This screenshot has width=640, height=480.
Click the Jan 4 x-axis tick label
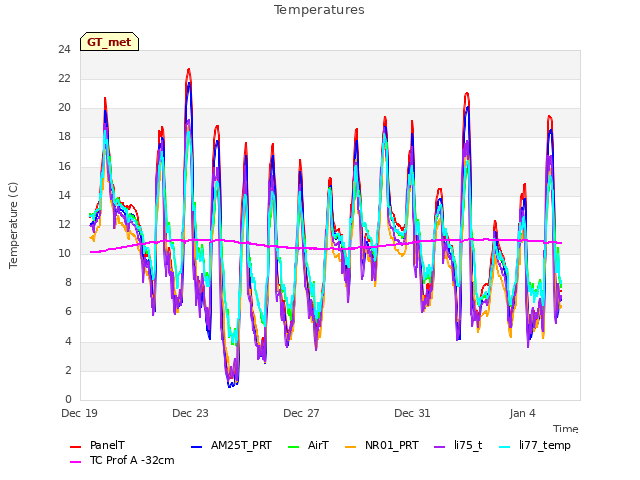tap(522, 413)
